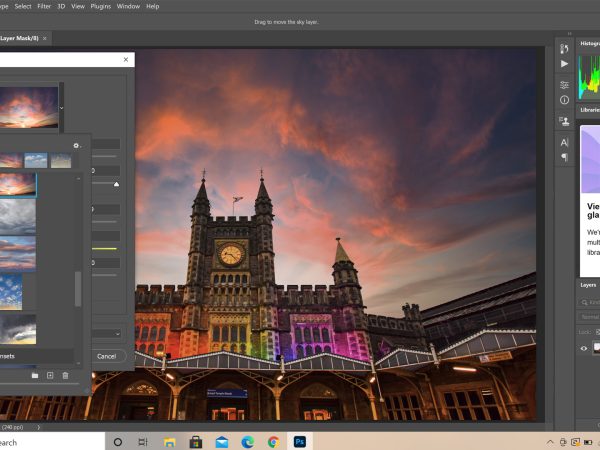Image resolution: width=600 pixels, height=450 pixels.
Task: Open the Output To dropdown above Cancel
Action: [106, 334]
